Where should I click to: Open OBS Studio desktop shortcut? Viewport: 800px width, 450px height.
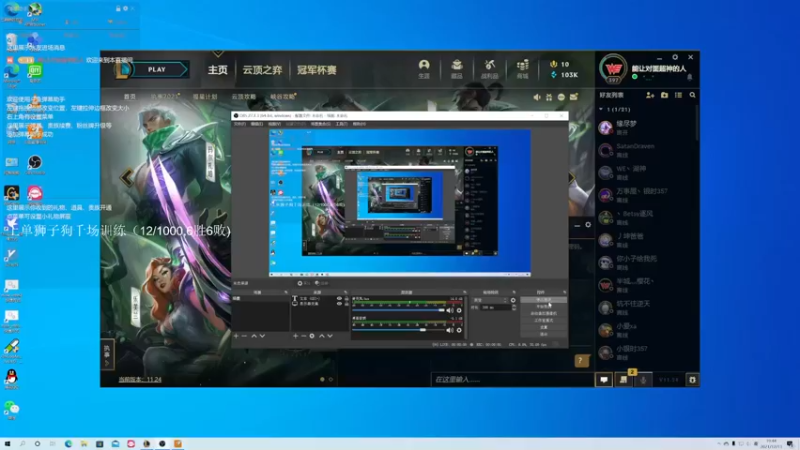(x=35, y=165)
